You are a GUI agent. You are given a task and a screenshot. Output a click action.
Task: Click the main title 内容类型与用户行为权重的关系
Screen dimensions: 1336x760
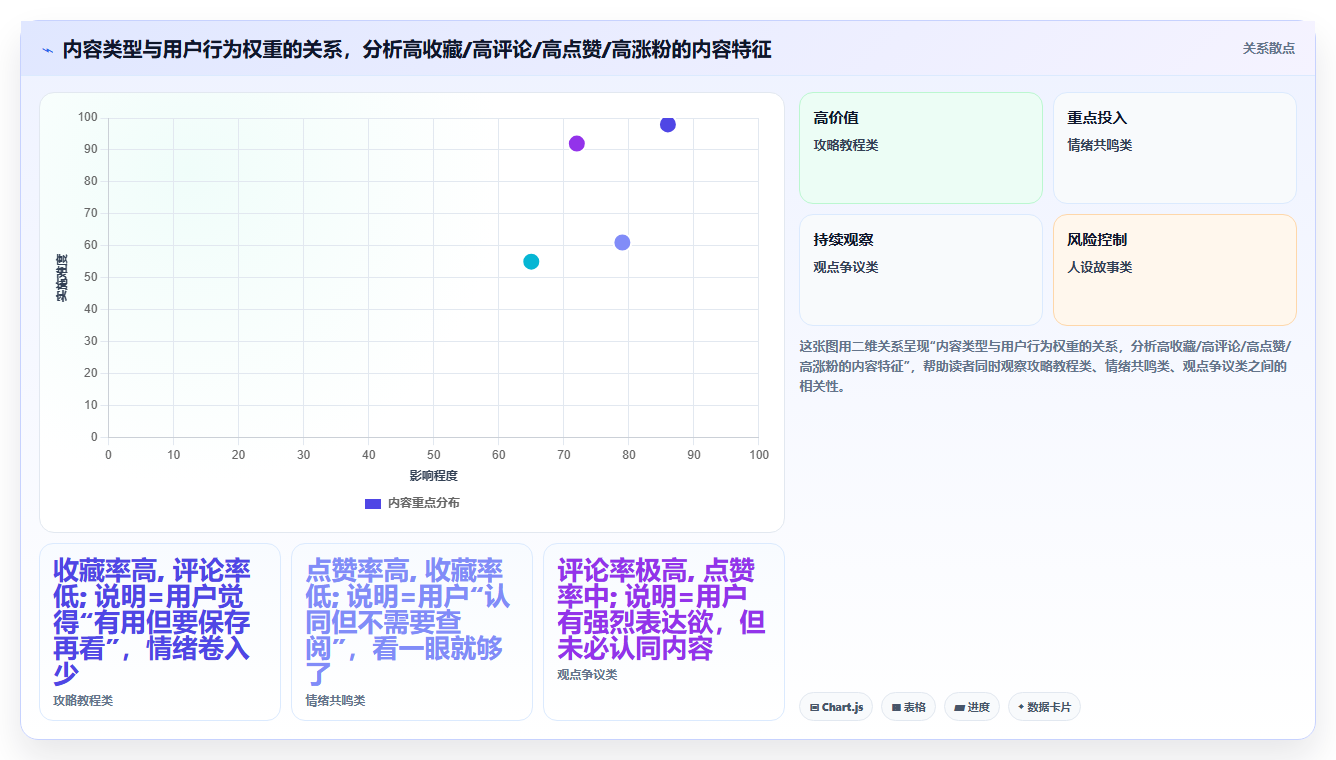tap(417, 50)
